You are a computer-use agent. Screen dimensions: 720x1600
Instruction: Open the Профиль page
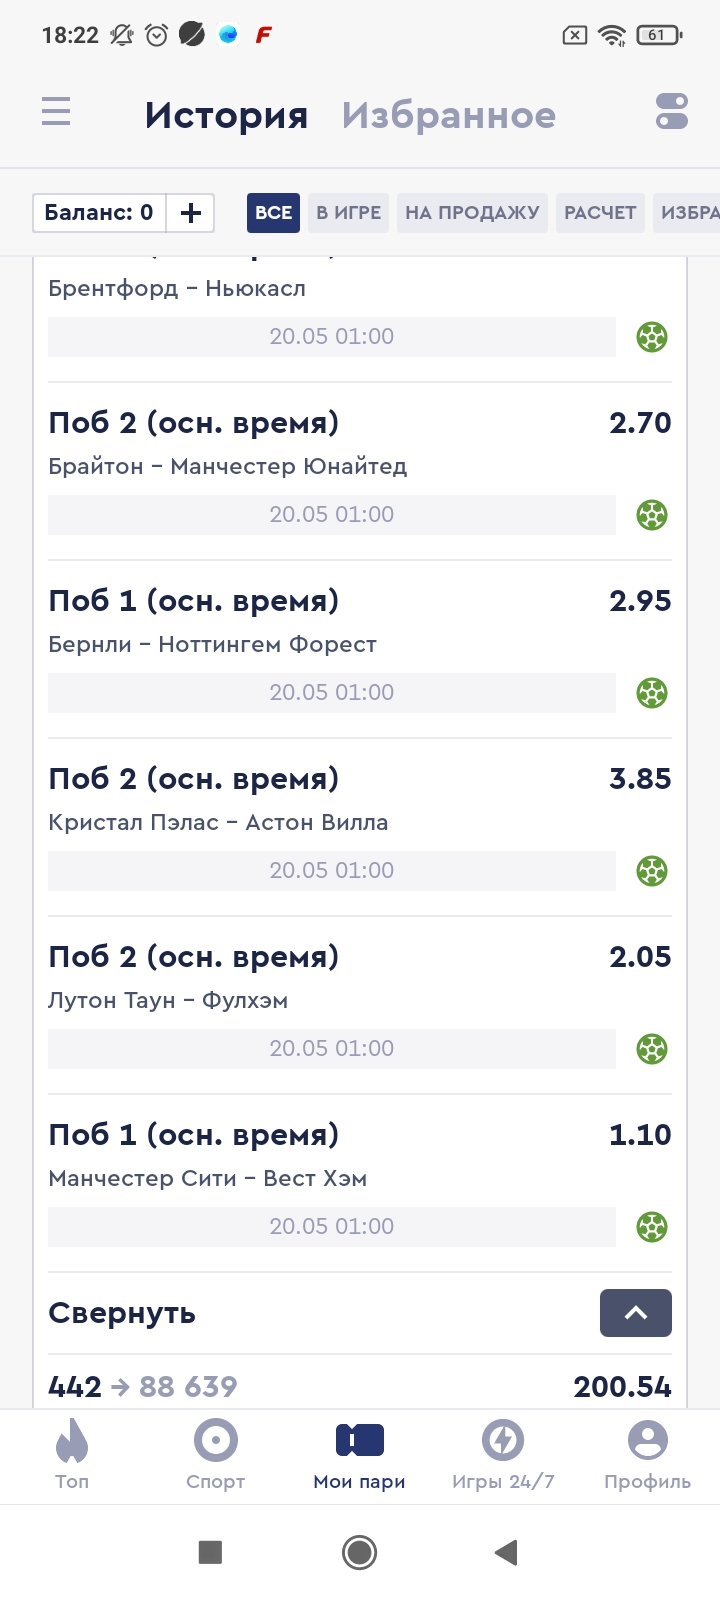647,1454
